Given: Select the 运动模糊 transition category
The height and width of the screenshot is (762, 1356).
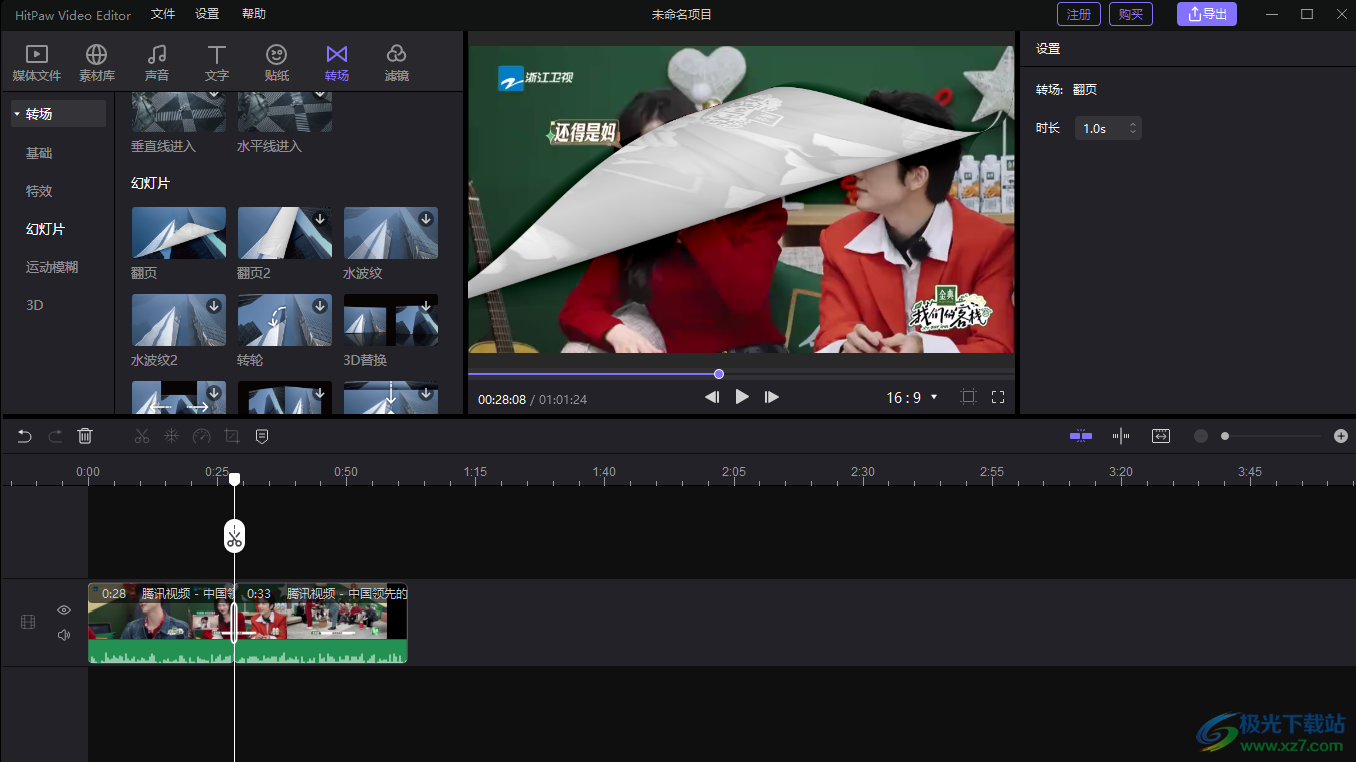Looking at the screenshot, I should click(x=52, y=267).
